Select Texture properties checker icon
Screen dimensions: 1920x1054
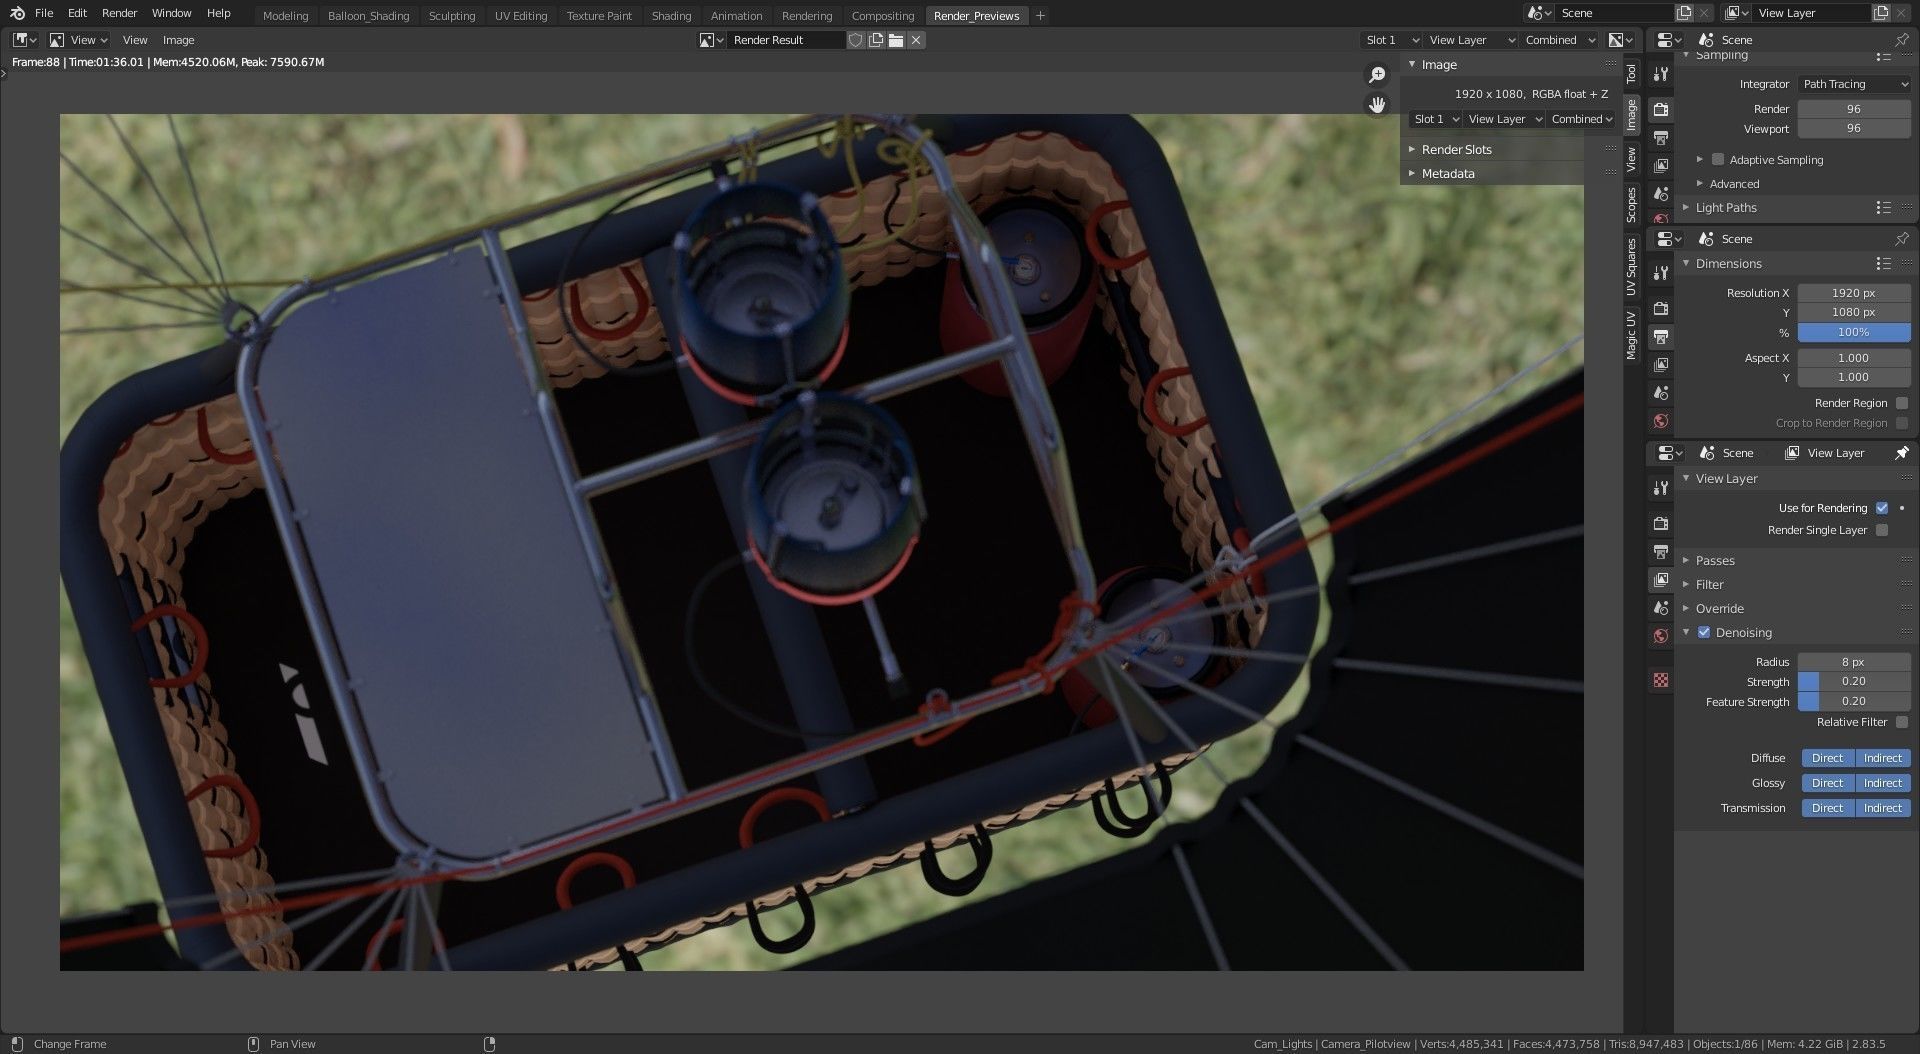[x=1661, y=680]
